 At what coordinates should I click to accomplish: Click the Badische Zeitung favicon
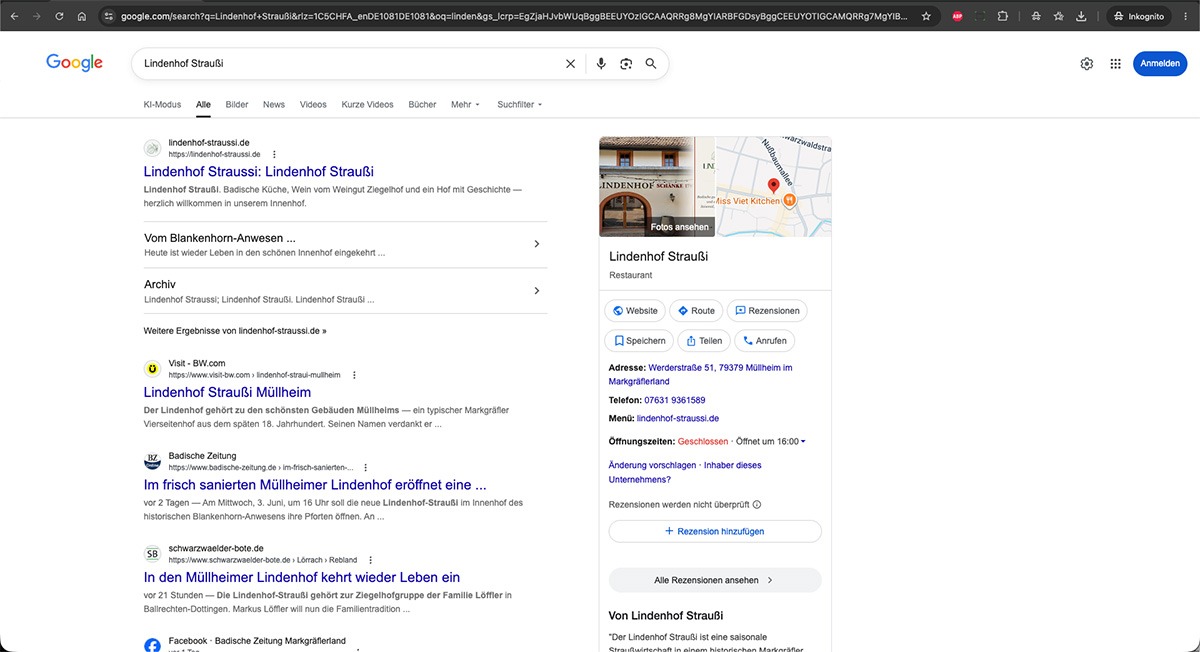pos(152,461)
